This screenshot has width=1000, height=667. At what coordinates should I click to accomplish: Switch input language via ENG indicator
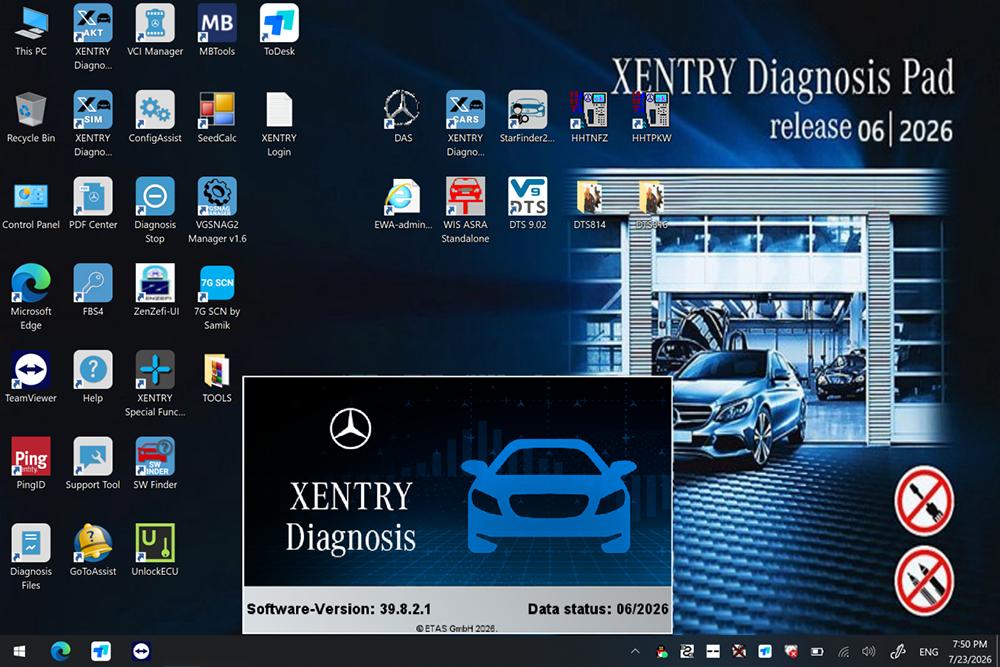[x=929, y=652]
